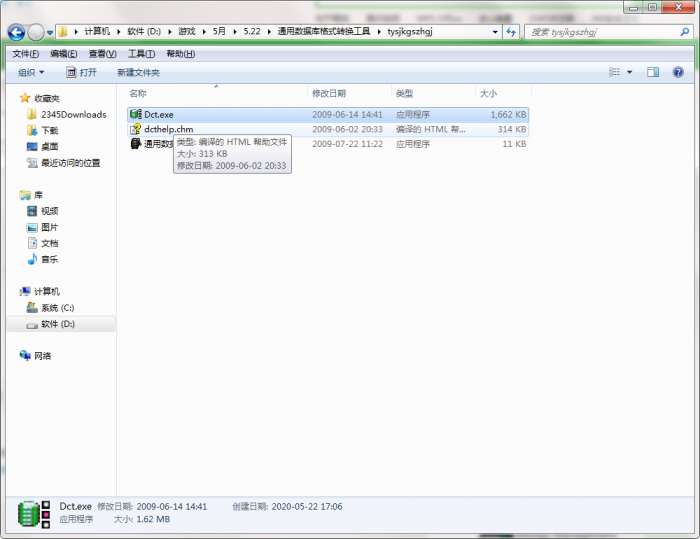Screen dimensions: 700x539
Task: Click tysjkgszhgj in the address breadcrumb
Action: 409,31
